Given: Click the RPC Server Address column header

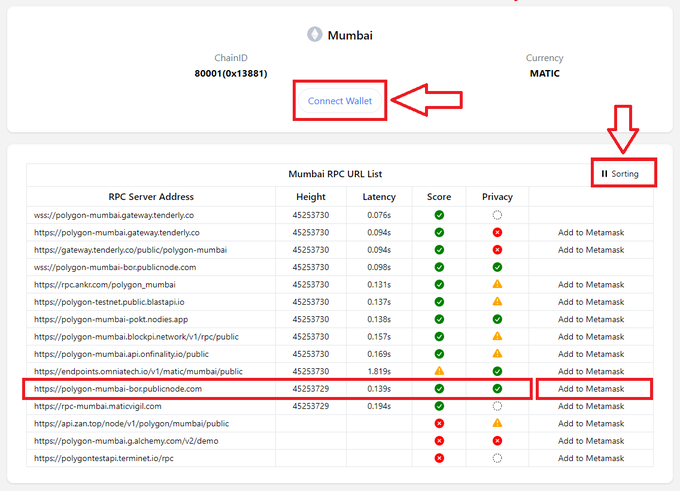Looking at the screenshot, I should pyautogui.click(x=151, y=197).
